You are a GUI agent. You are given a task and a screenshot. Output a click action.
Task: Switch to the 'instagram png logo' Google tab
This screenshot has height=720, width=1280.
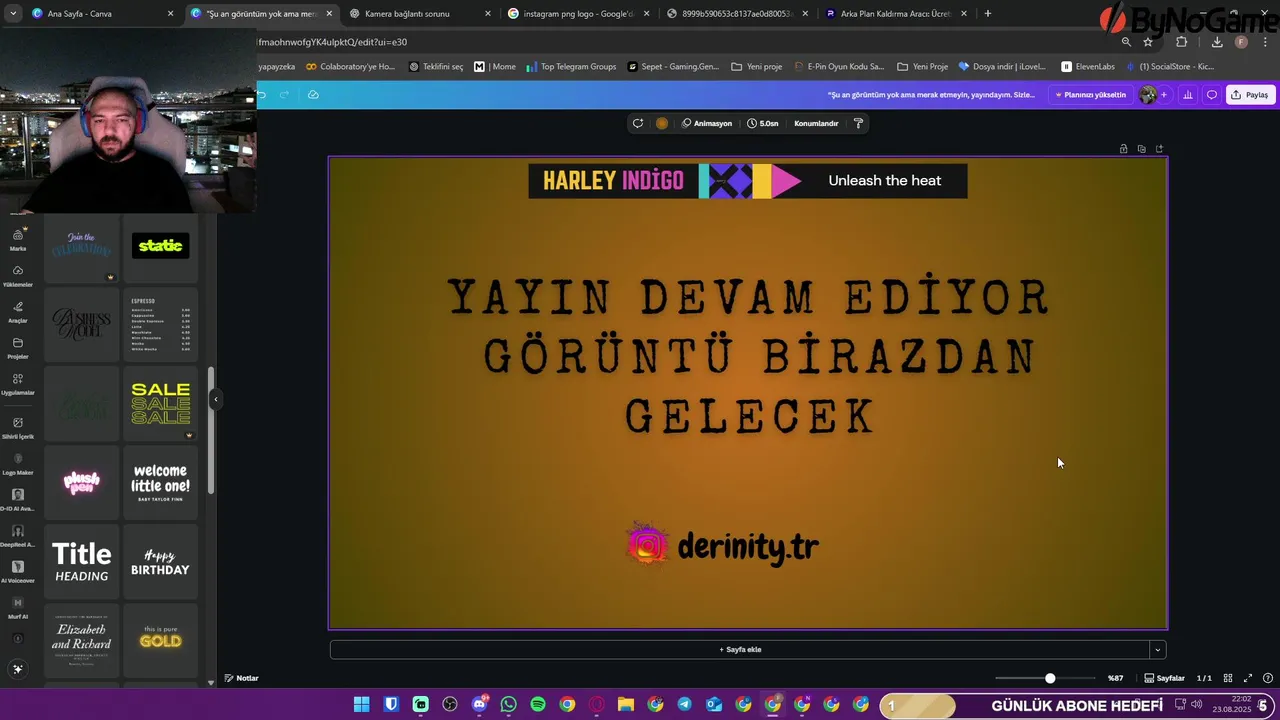tap(578, 13)
